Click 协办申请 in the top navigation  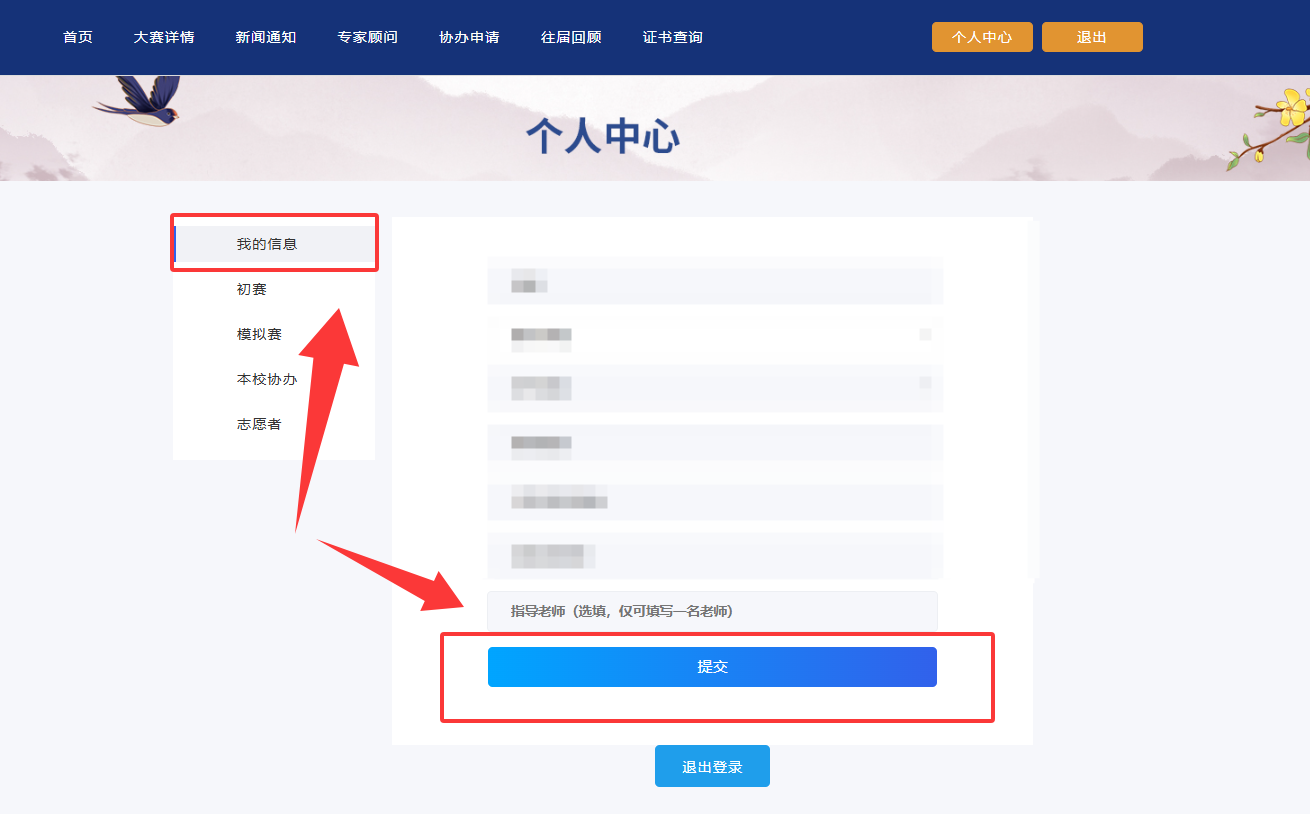(x=469, y=37)
